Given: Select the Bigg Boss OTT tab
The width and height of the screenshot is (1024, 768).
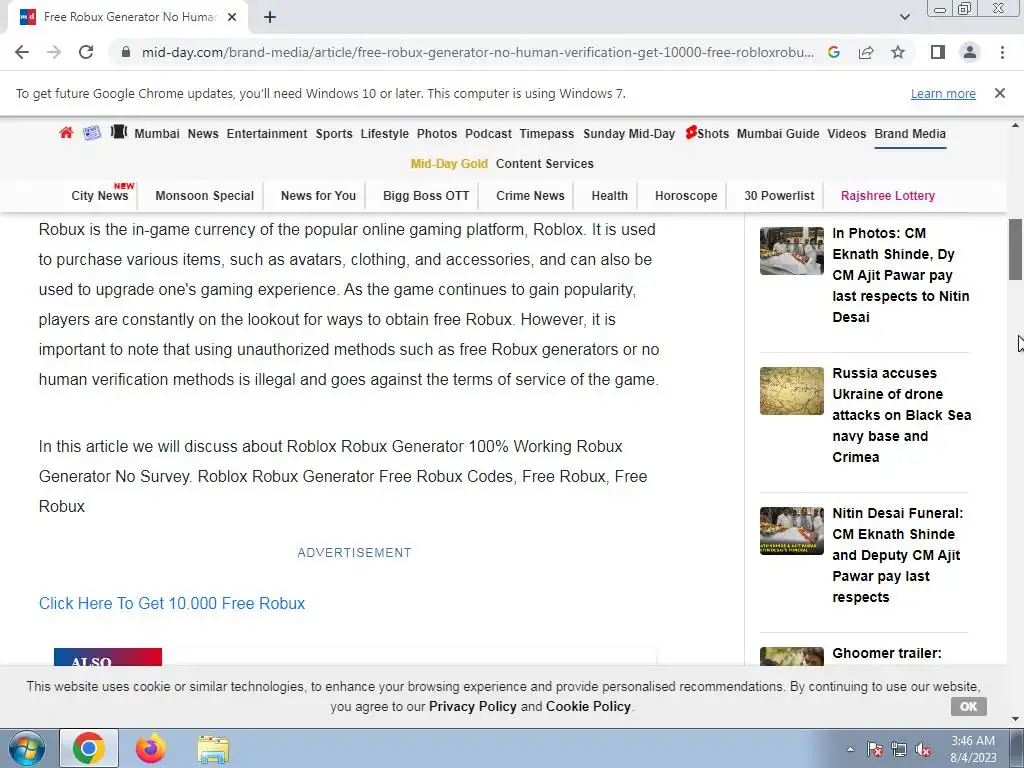Looking at the screenshot, I should click(x=426, y=196).
